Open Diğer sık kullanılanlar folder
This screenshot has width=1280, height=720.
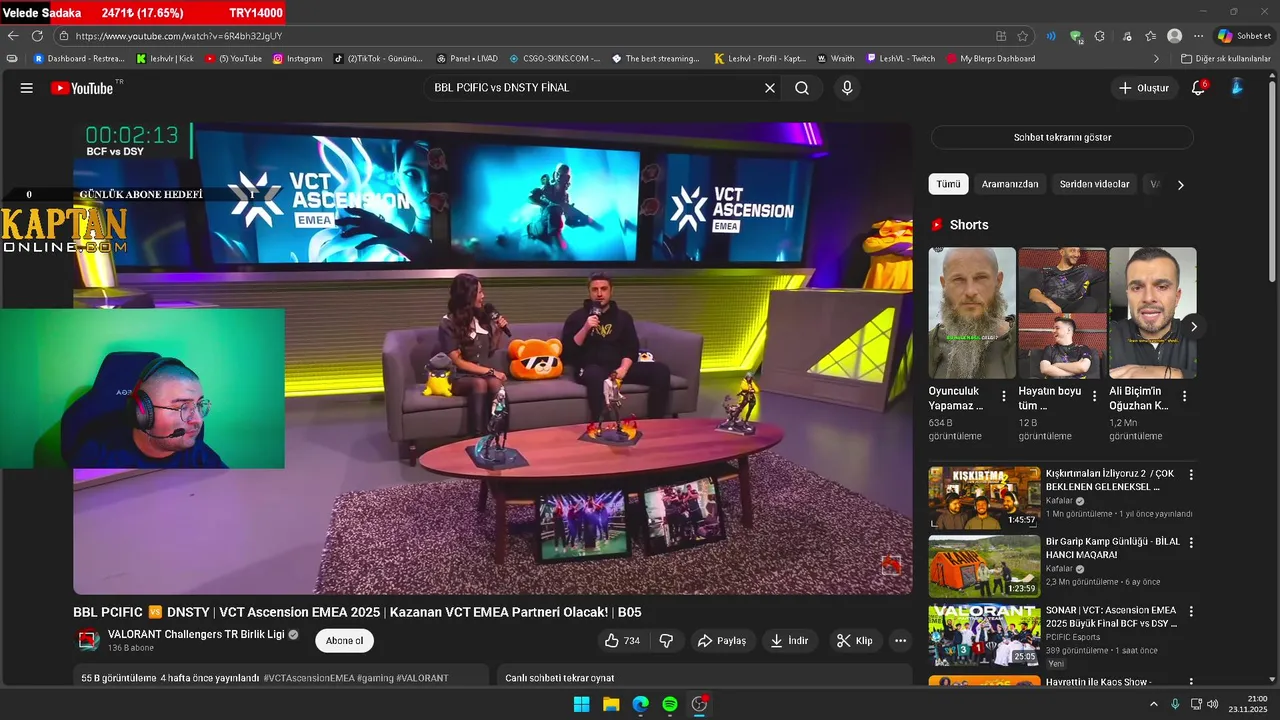(x=1225, y=59)
